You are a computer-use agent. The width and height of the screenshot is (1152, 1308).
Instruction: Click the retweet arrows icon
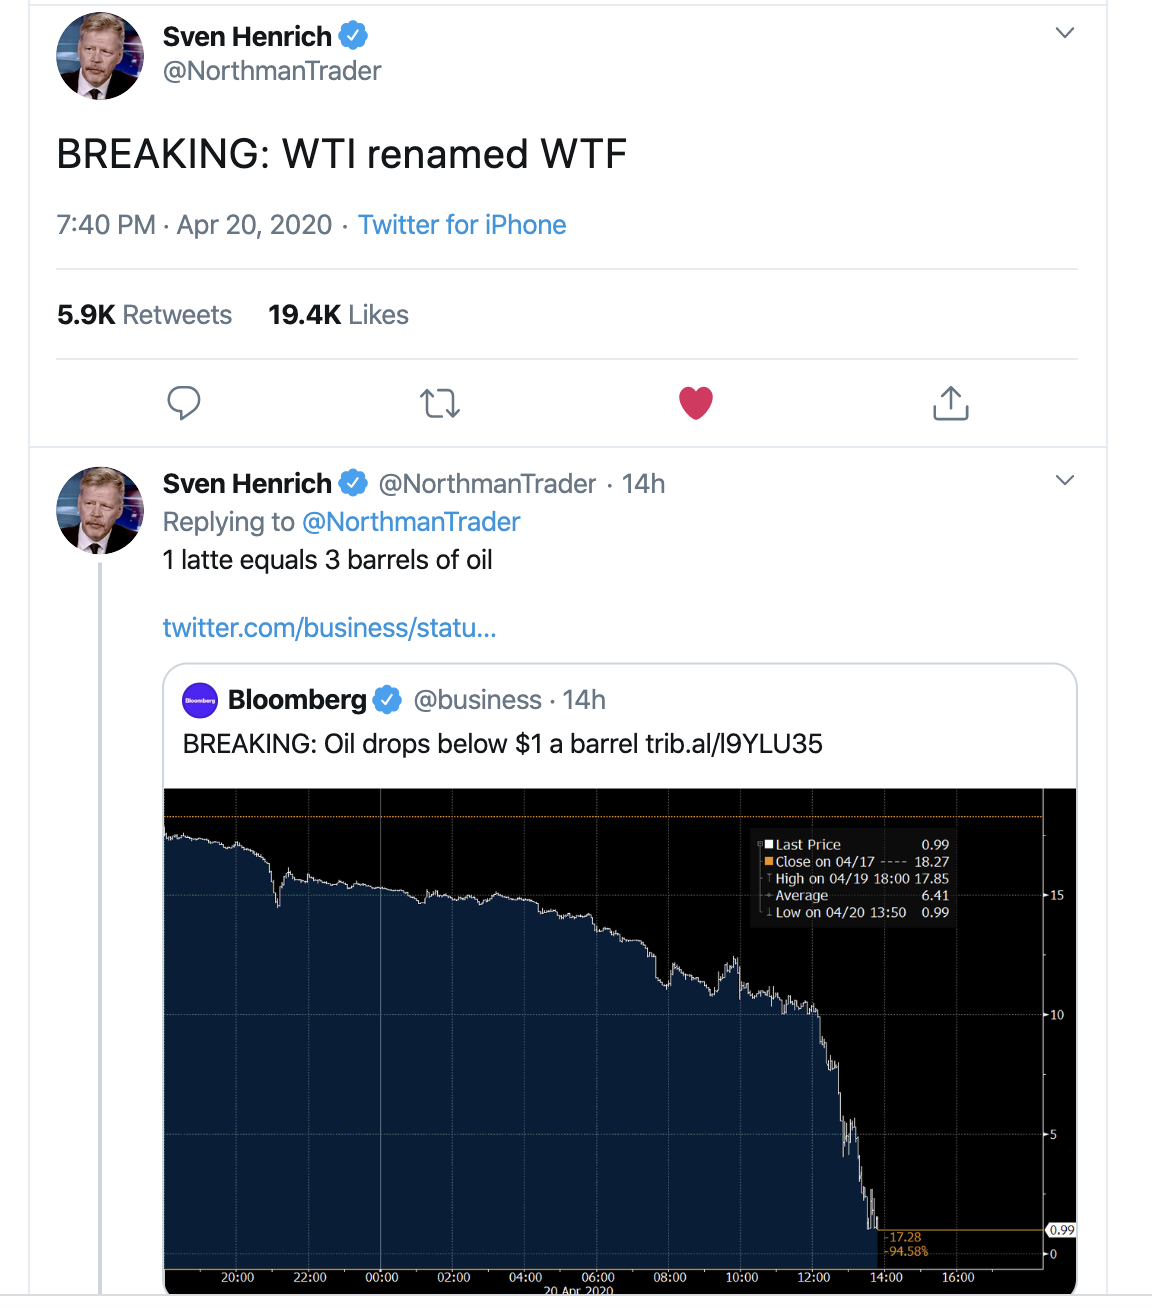pos(439,403)
